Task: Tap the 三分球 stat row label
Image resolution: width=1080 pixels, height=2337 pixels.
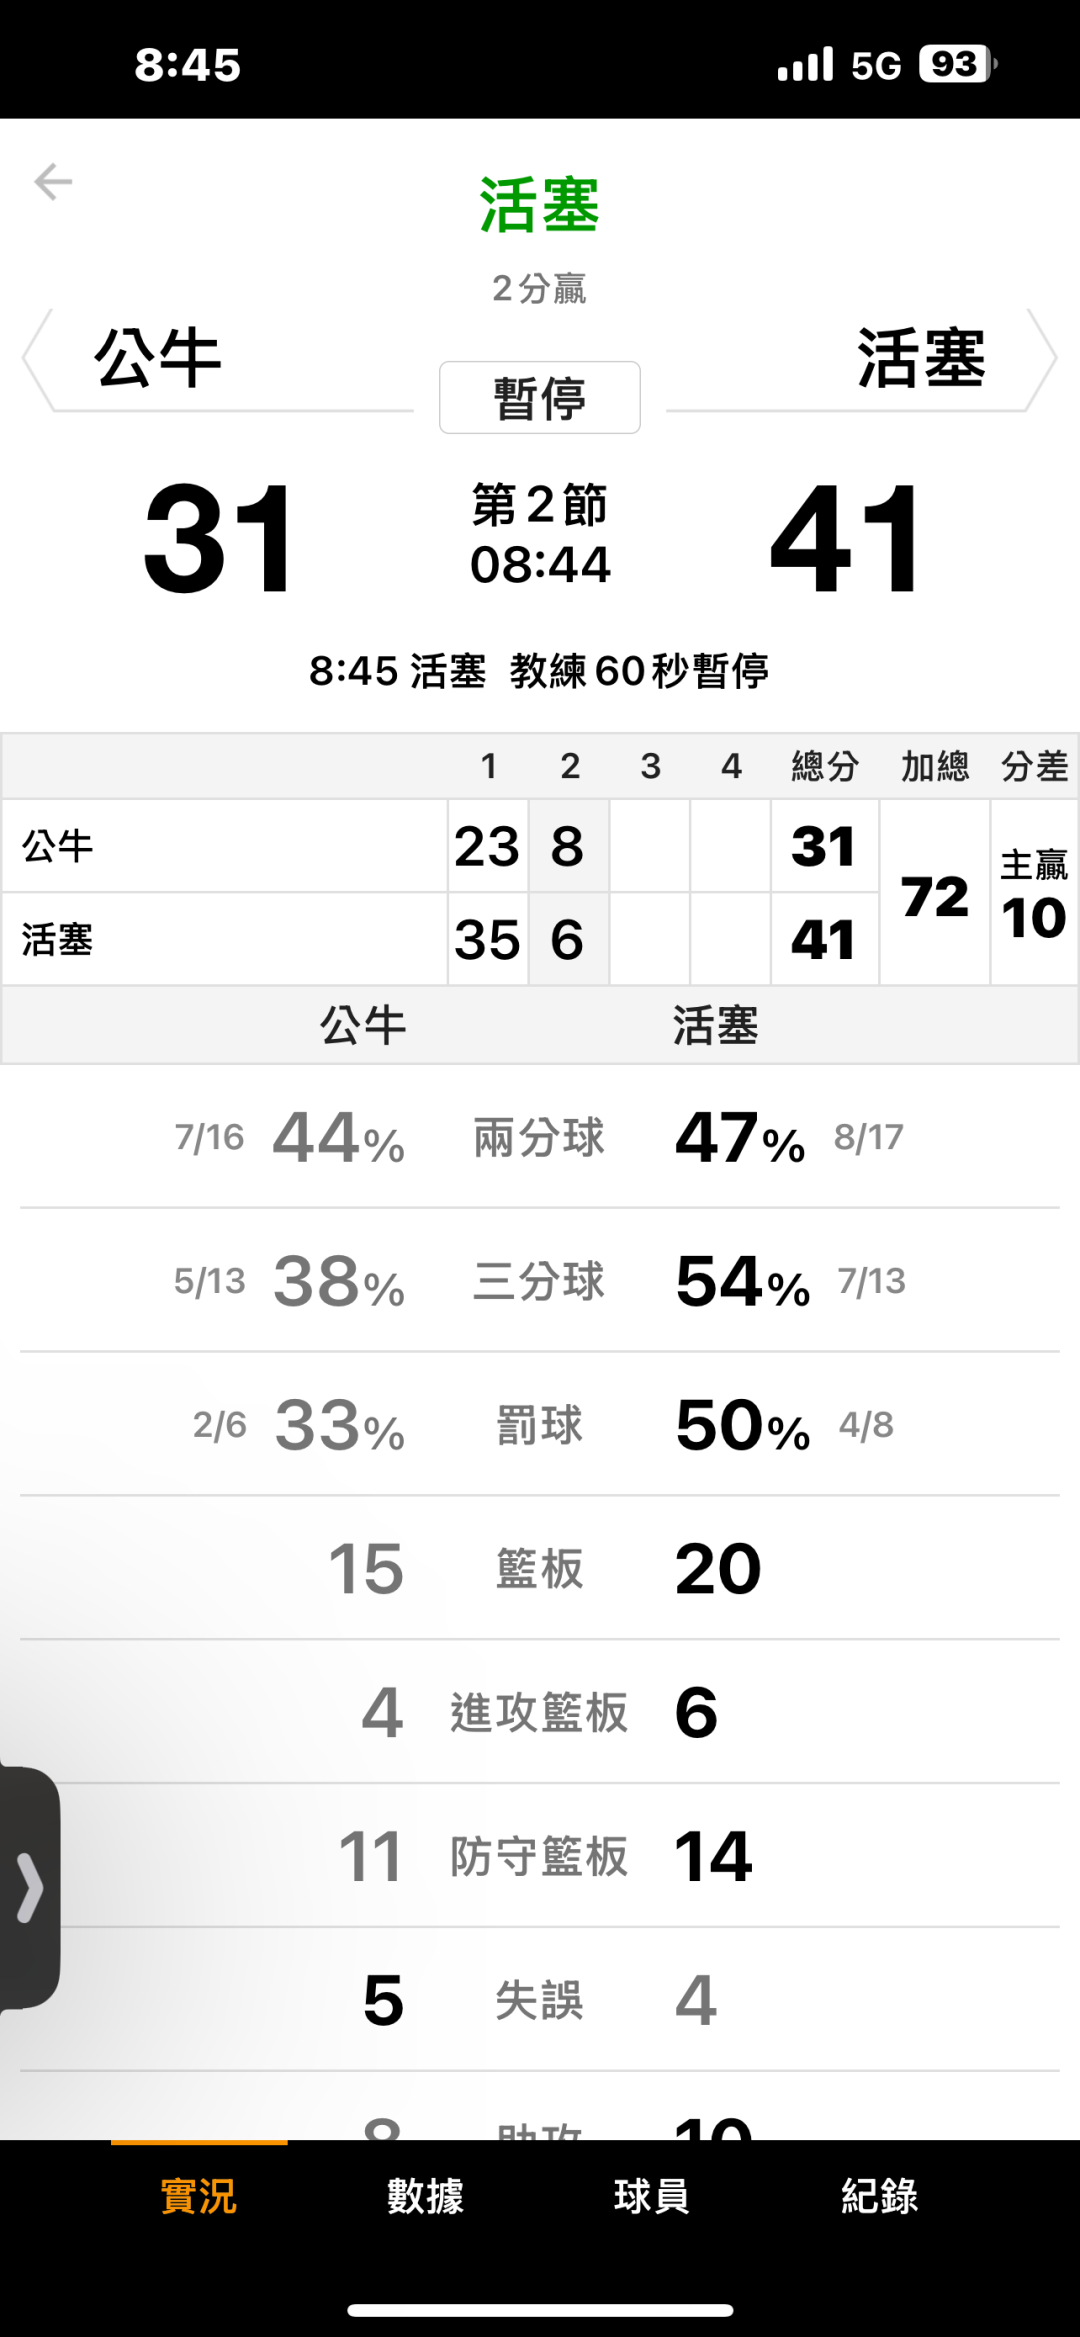Action: click(539, 1281)
